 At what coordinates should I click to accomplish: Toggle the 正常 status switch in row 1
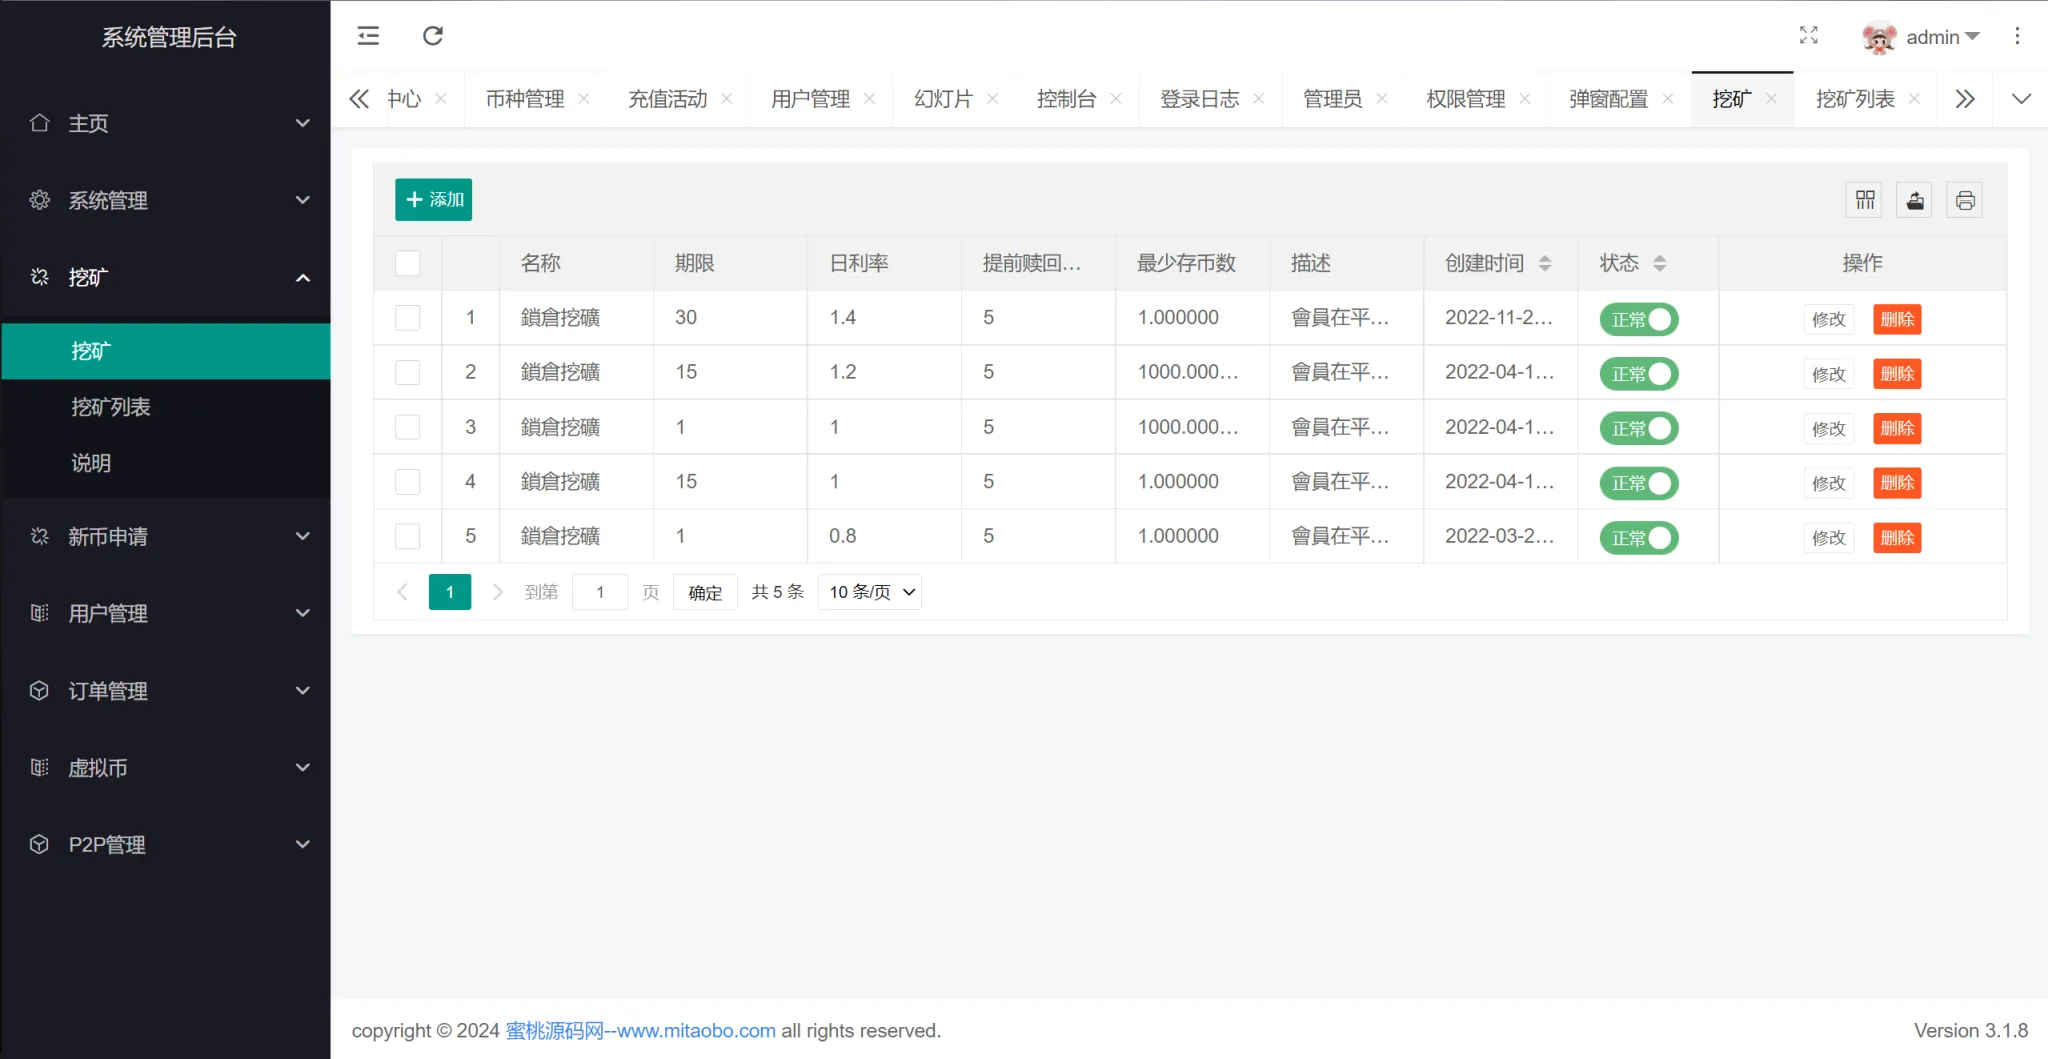[x=1638, y=319]
